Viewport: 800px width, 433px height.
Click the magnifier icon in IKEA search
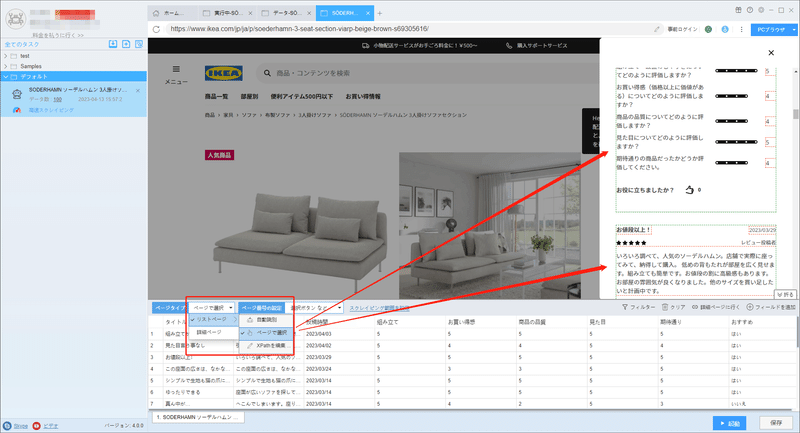[267, 73]
